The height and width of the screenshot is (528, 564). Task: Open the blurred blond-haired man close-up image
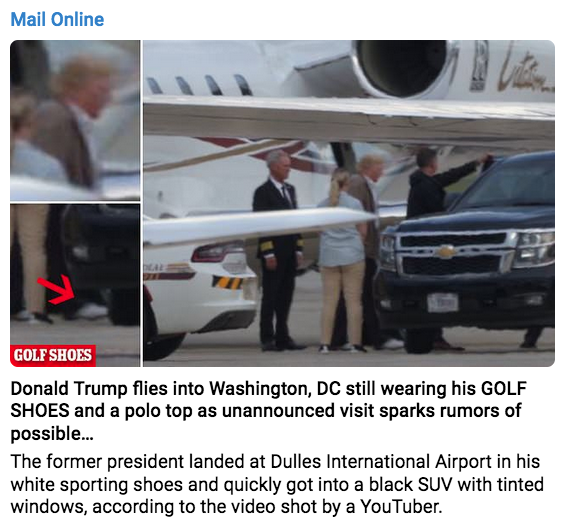(75, 120)
